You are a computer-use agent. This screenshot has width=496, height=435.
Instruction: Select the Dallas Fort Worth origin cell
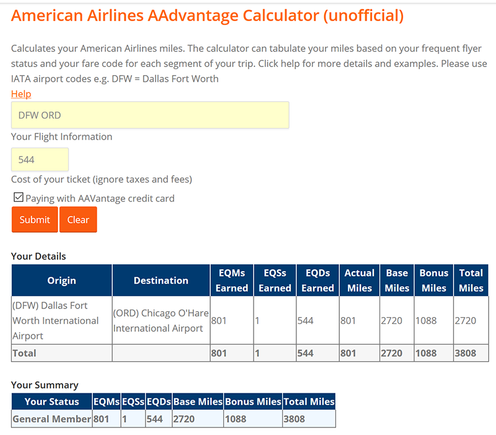(62, 320)
